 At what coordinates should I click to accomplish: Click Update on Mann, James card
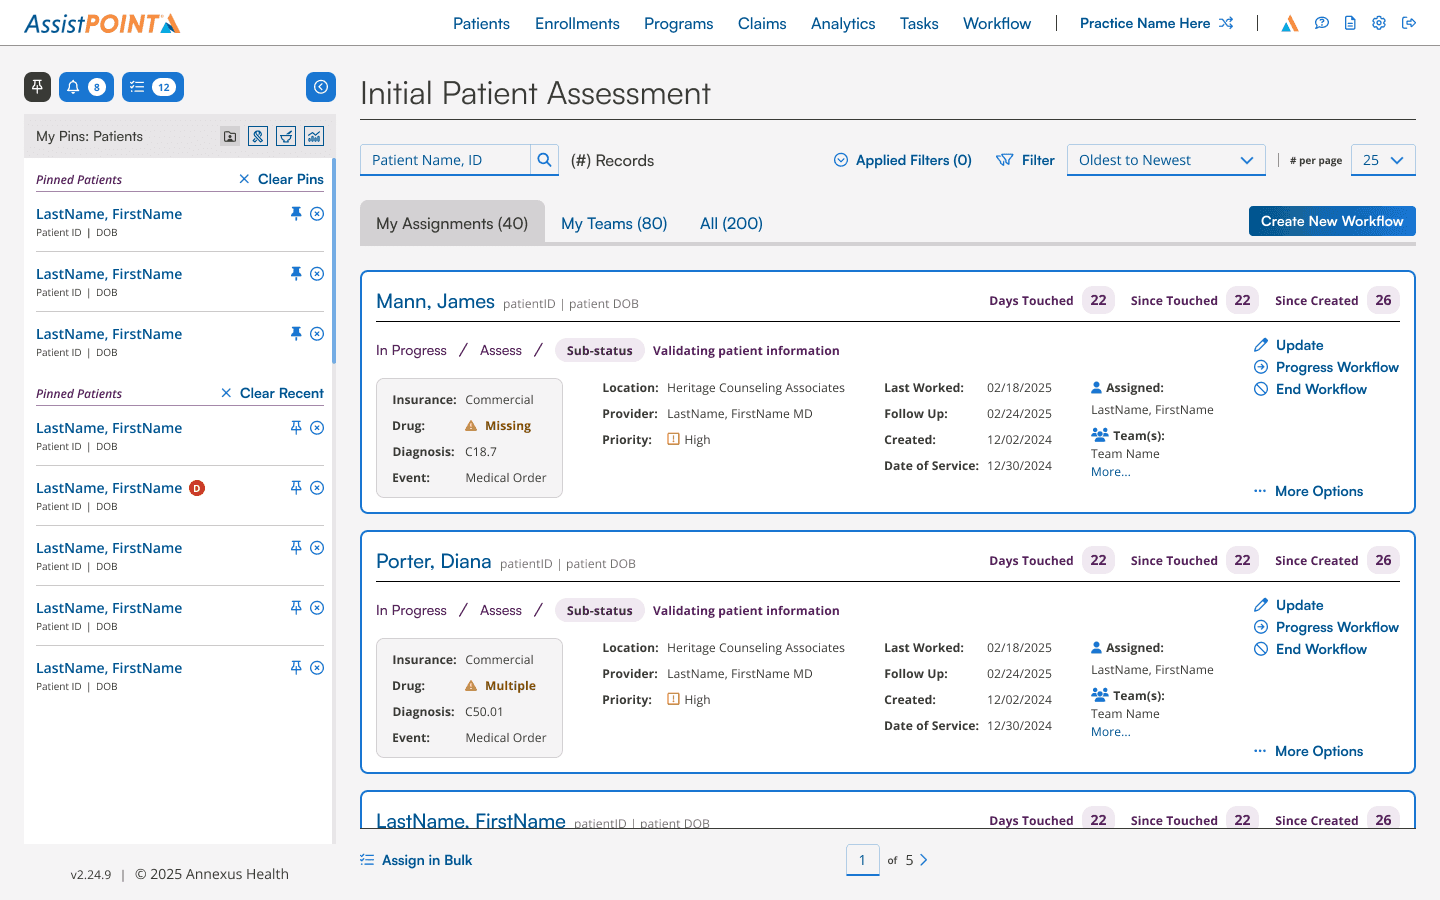1289,345
